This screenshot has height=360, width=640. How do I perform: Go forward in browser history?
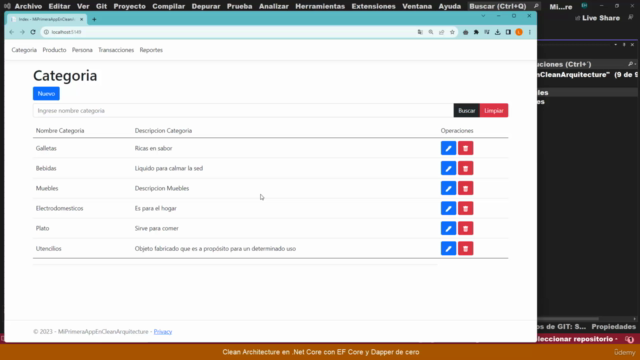(x=22, y=32)
